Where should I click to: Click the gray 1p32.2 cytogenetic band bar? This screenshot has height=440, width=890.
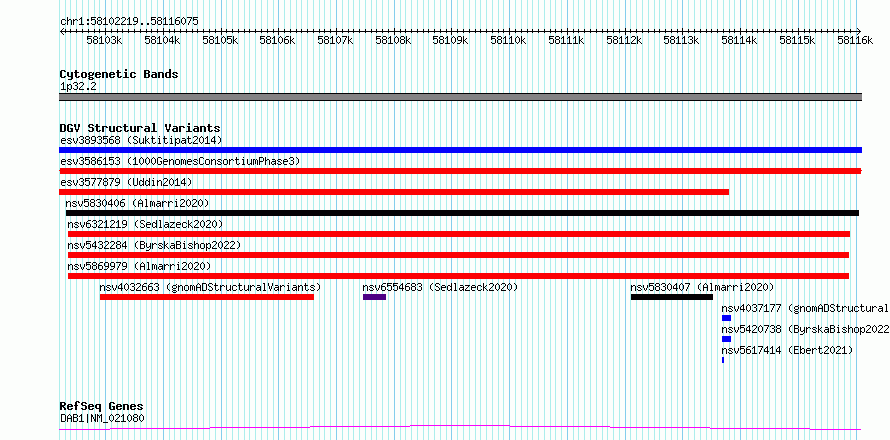pyautogui.click(x=460, y=97)
